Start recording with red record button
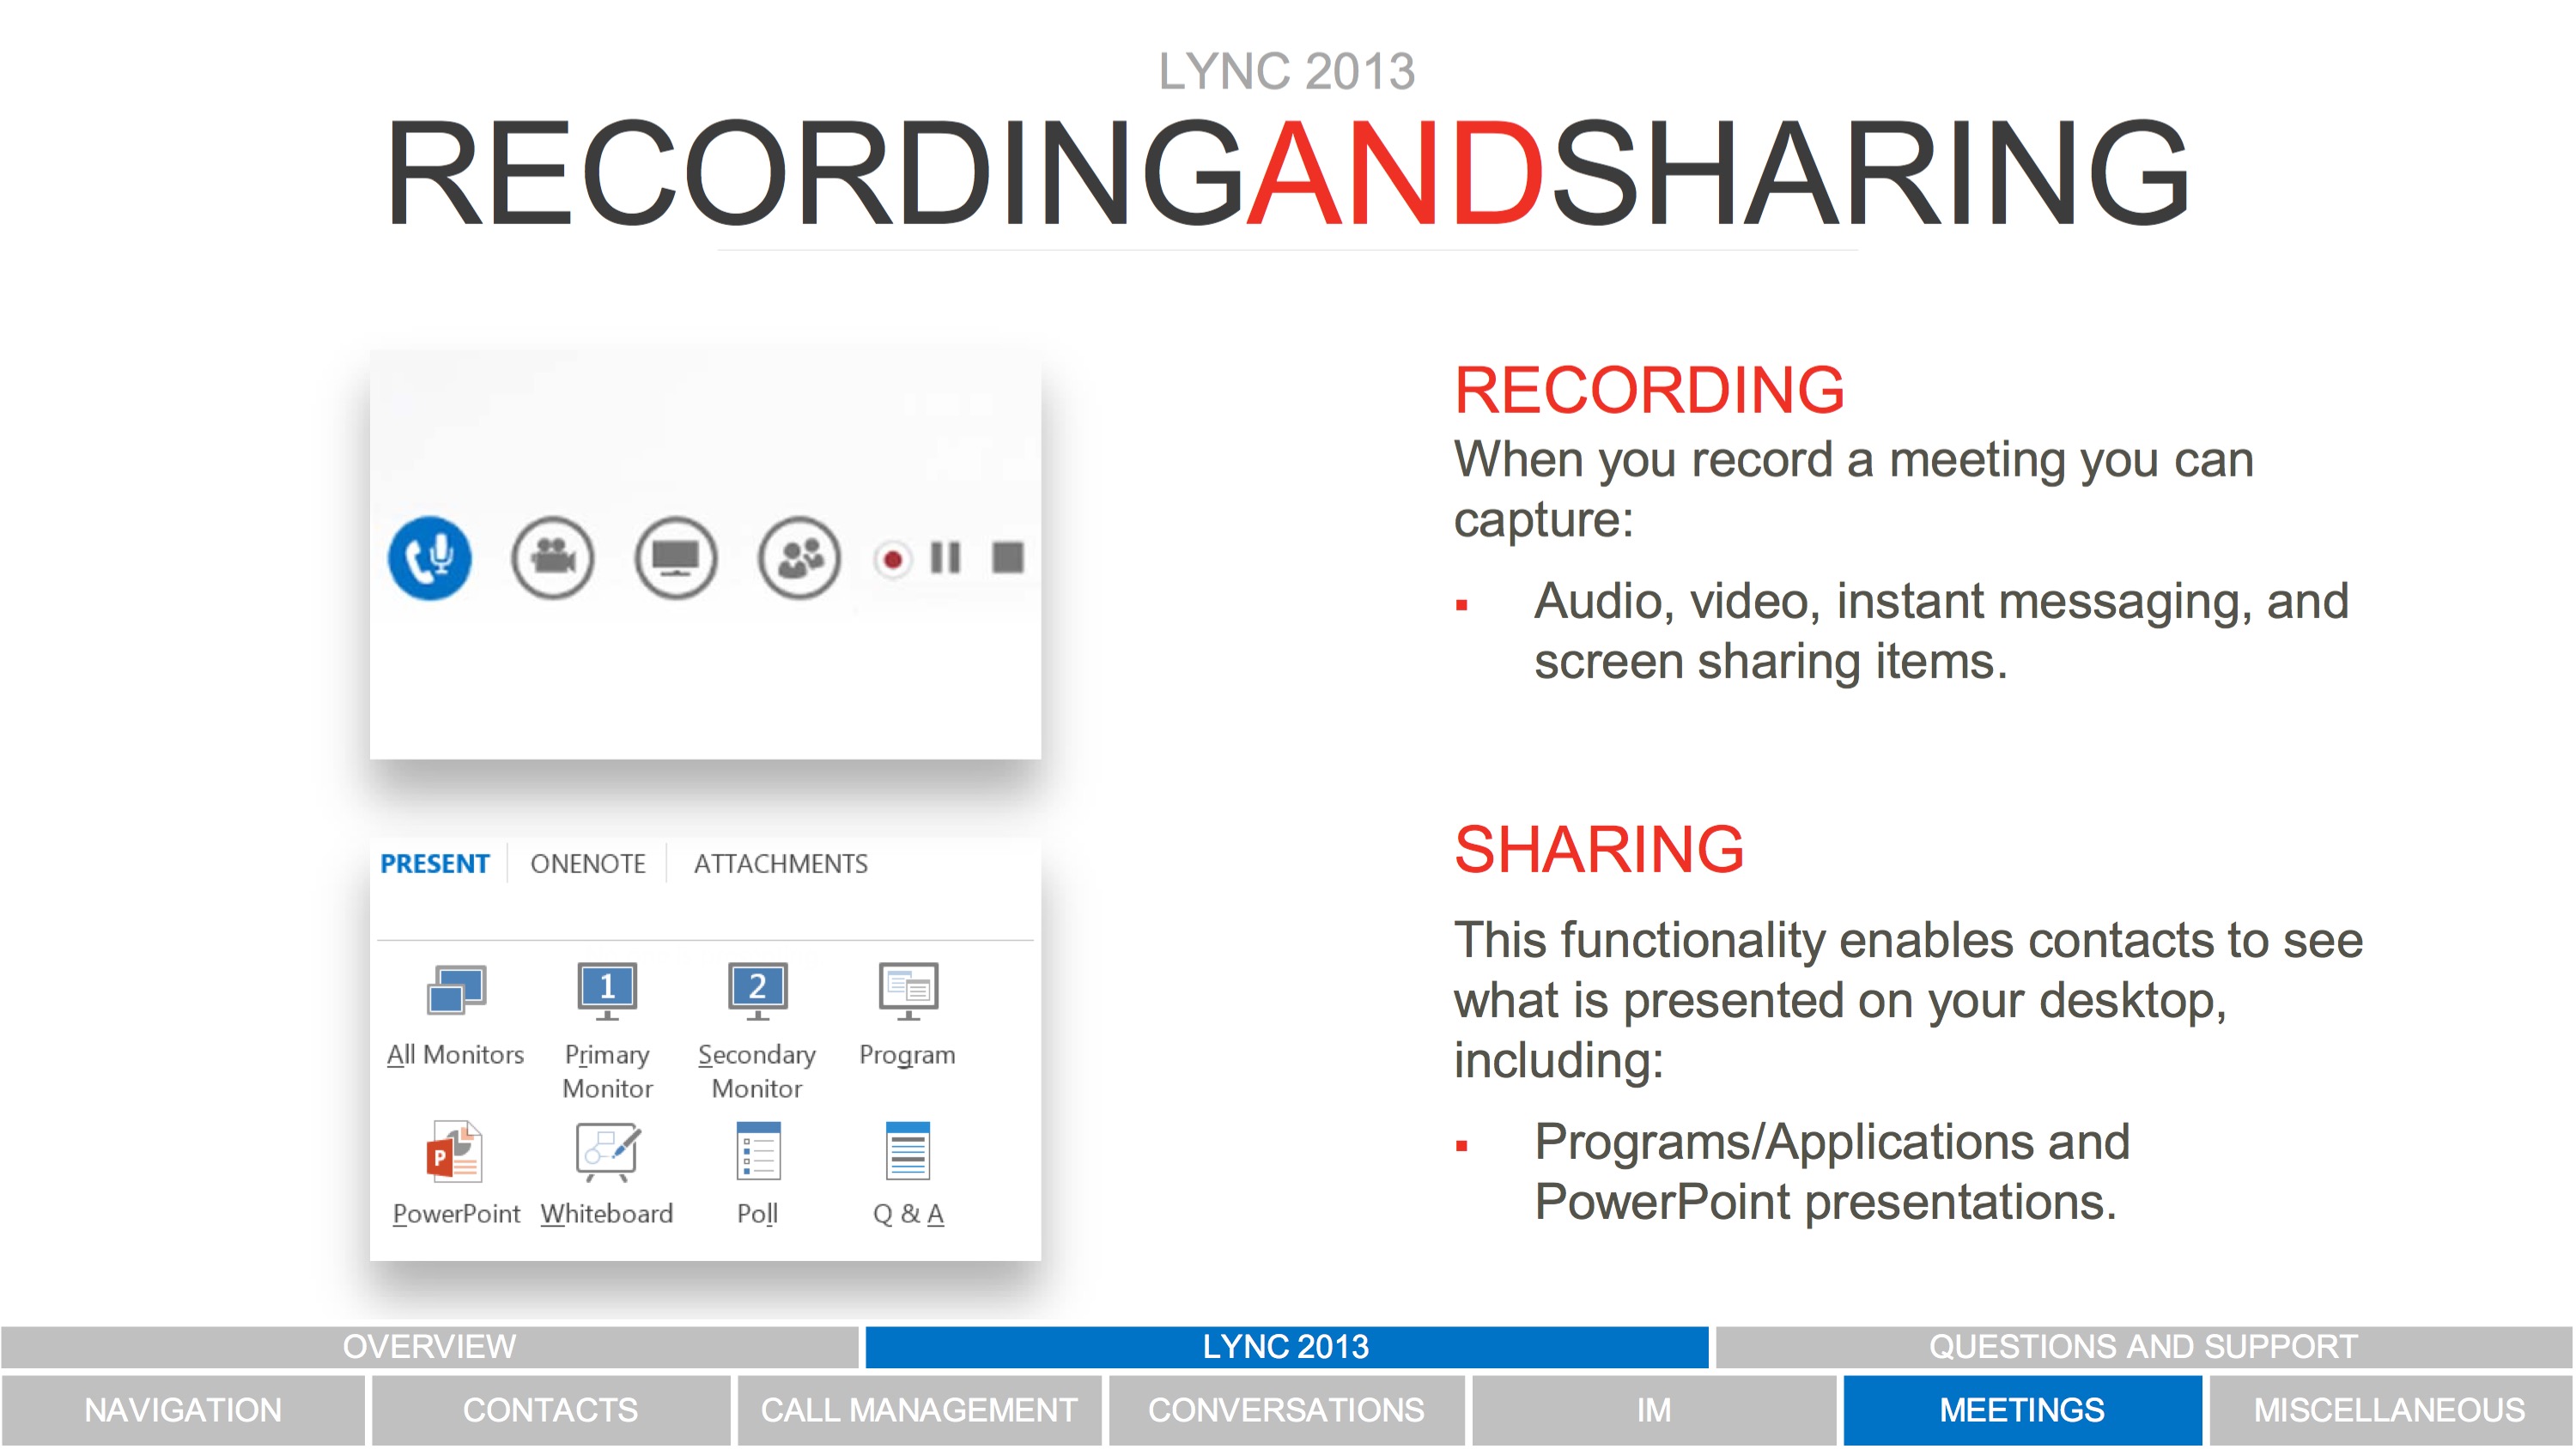This screenshot has width=2576, height=1449. (892, 559)
